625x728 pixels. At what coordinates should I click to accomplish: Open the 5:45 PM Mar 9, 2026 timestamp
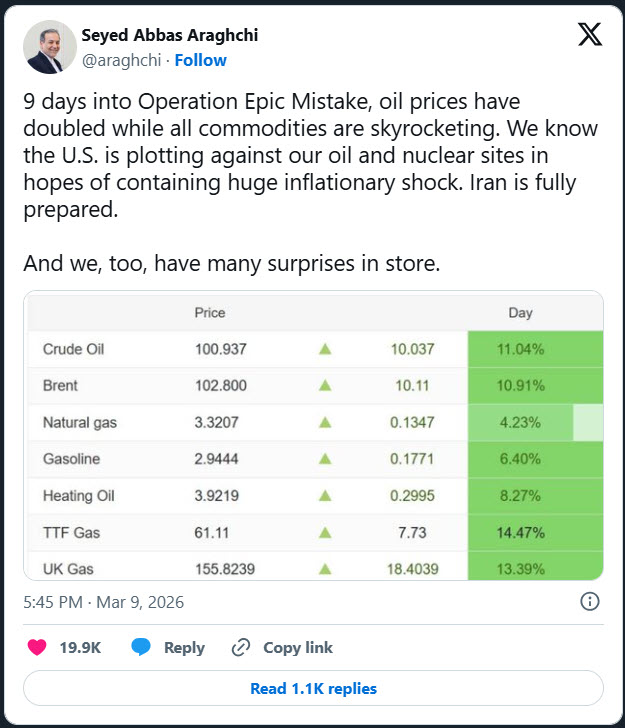coord(103,602)
